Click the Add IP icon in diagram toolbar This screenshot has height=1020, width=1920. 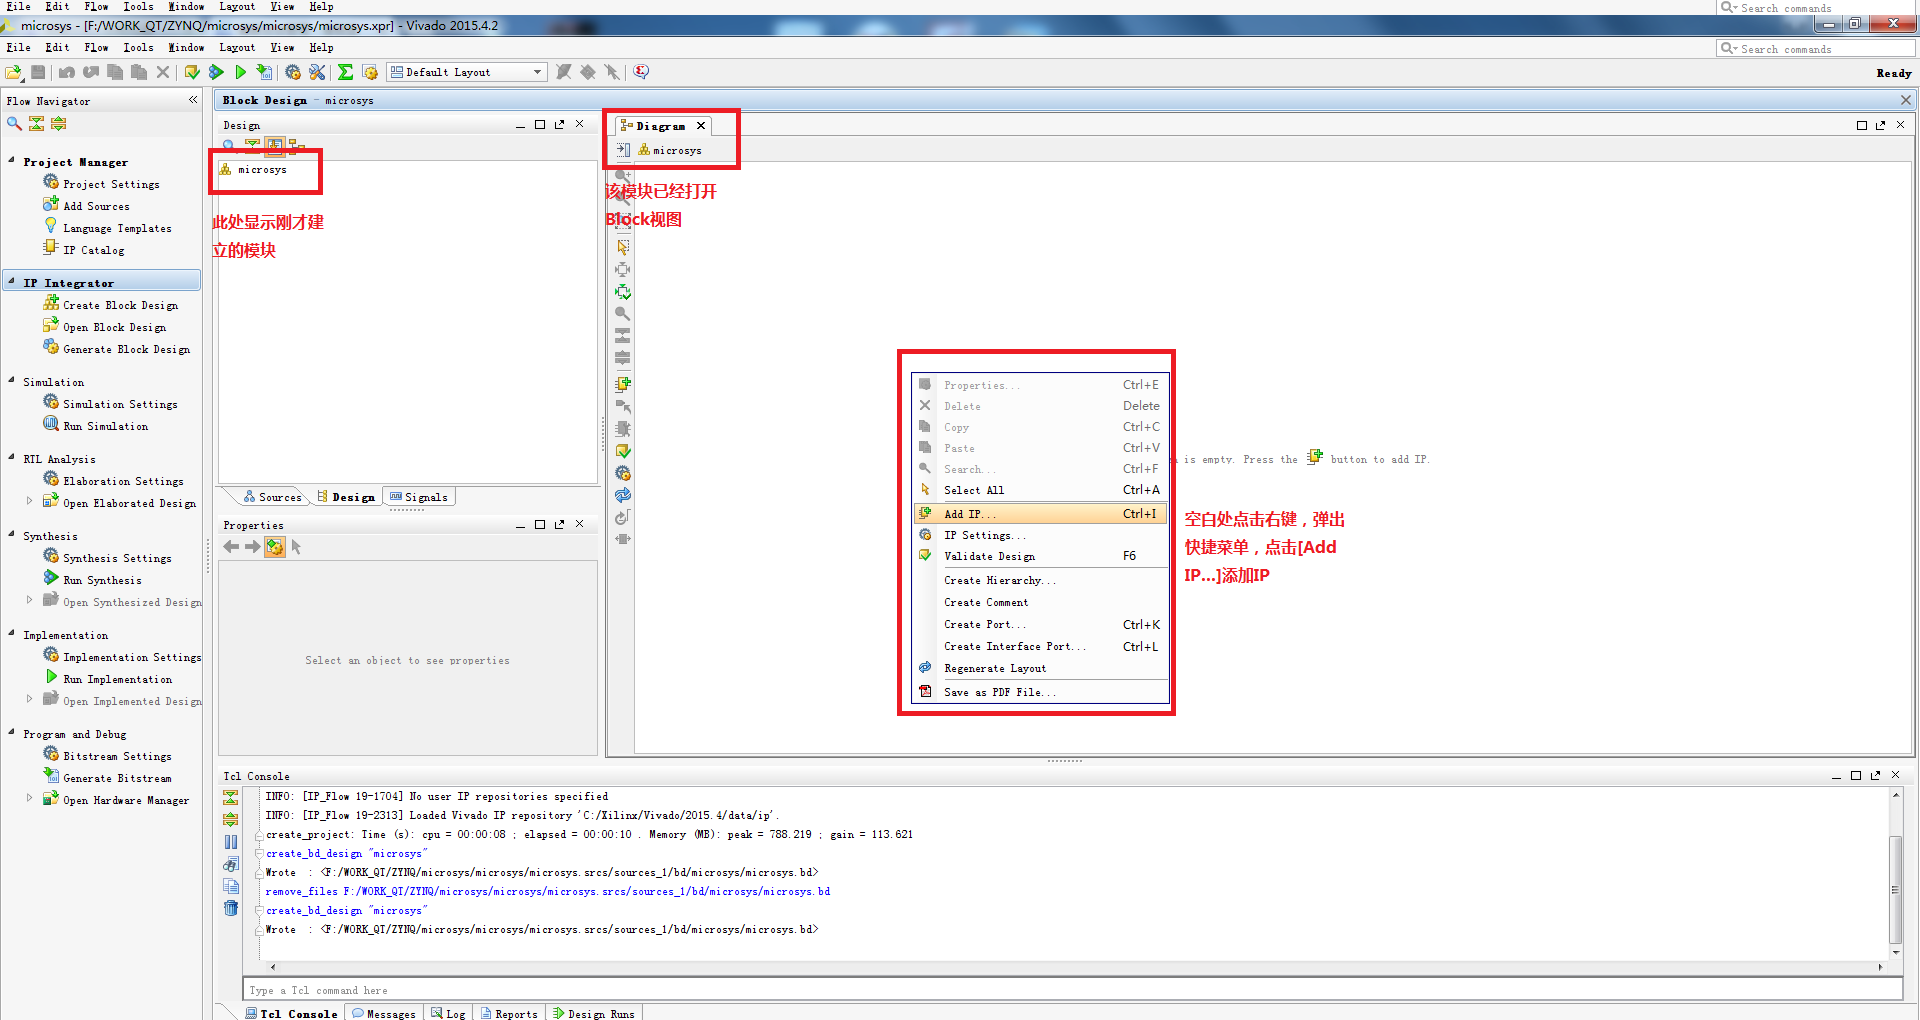pyautogui.click(x=623, y=384)
